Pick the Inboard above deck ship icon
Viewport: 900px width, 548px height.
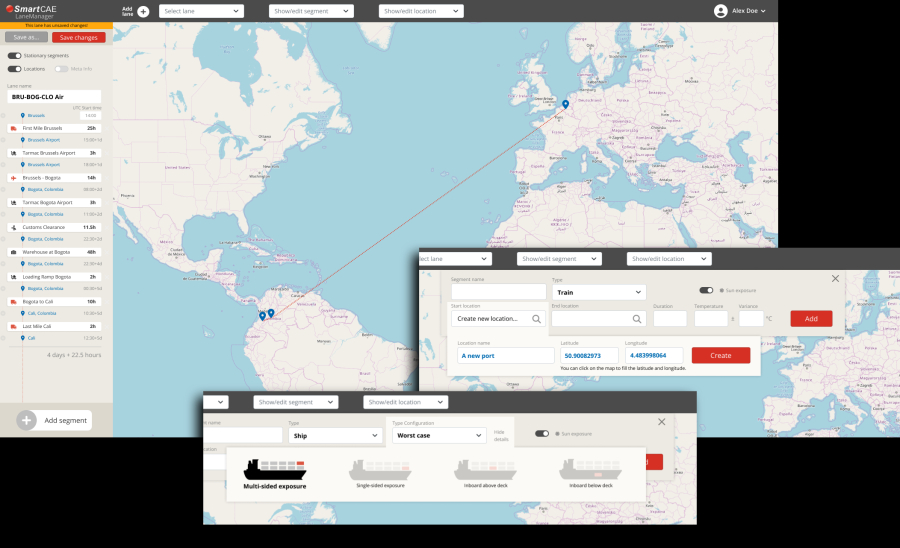tap(485, 469)
